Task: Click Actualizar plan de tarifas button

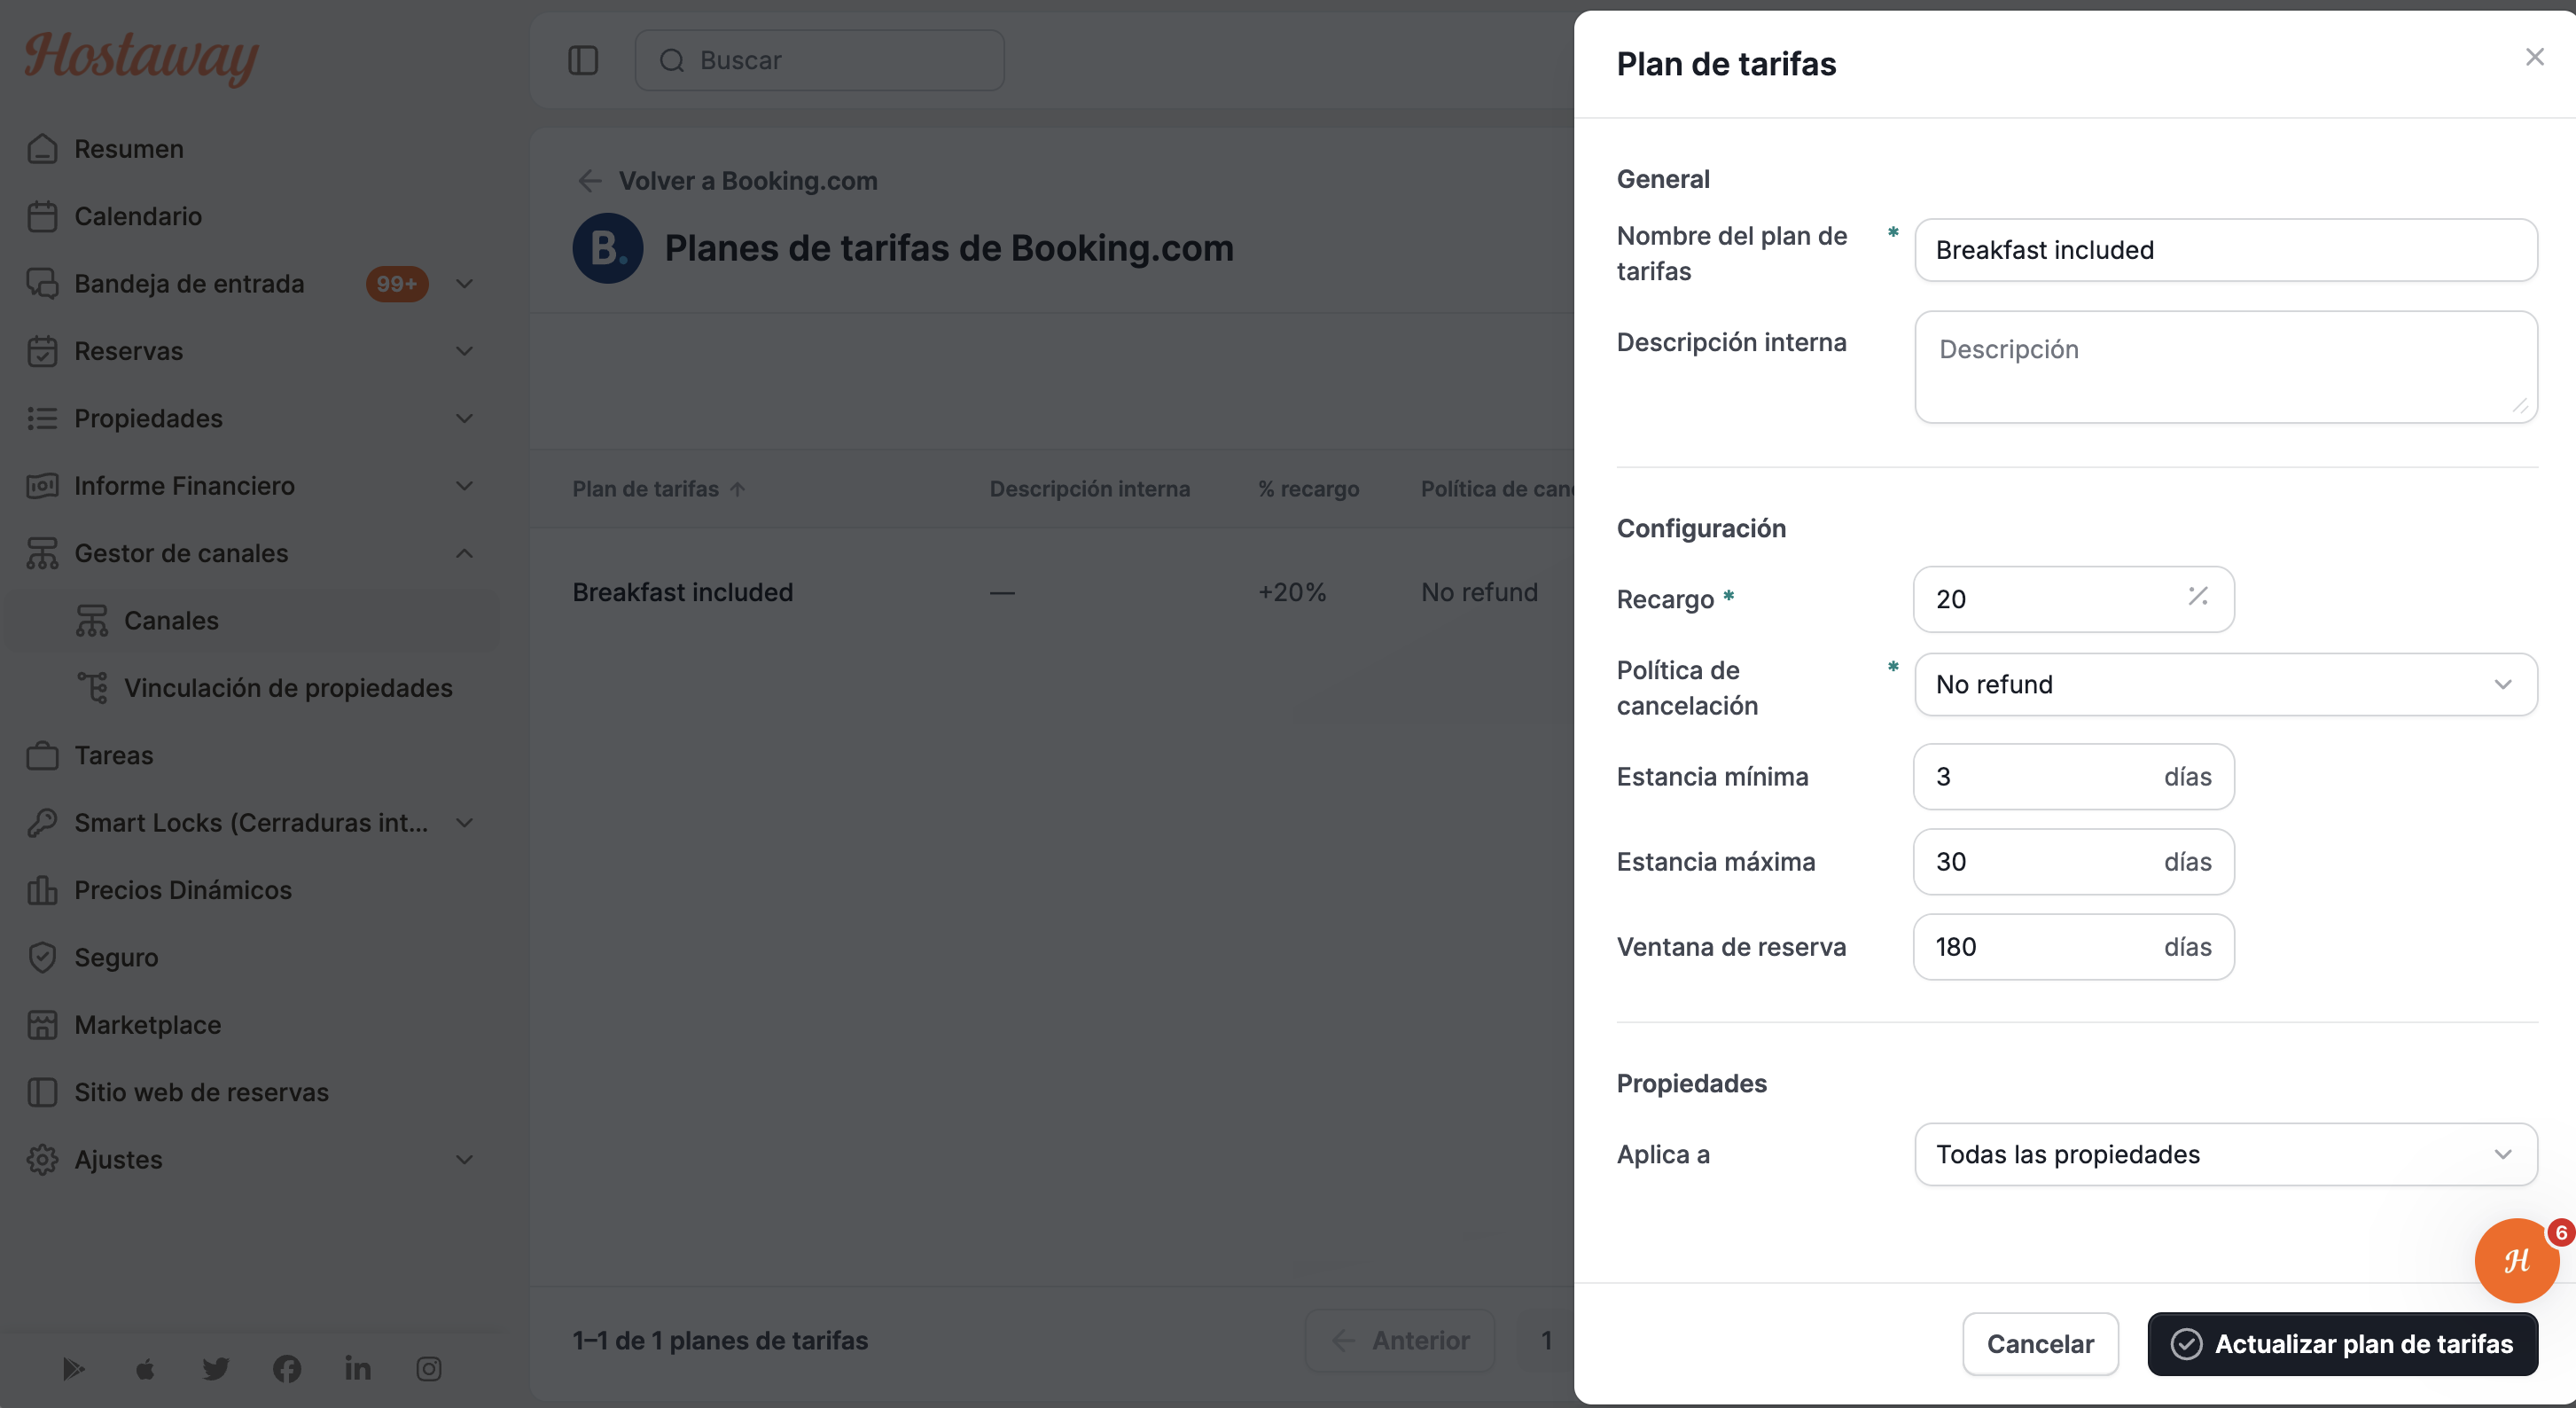Action: pyautogui.click(x=2342, y=1343)
